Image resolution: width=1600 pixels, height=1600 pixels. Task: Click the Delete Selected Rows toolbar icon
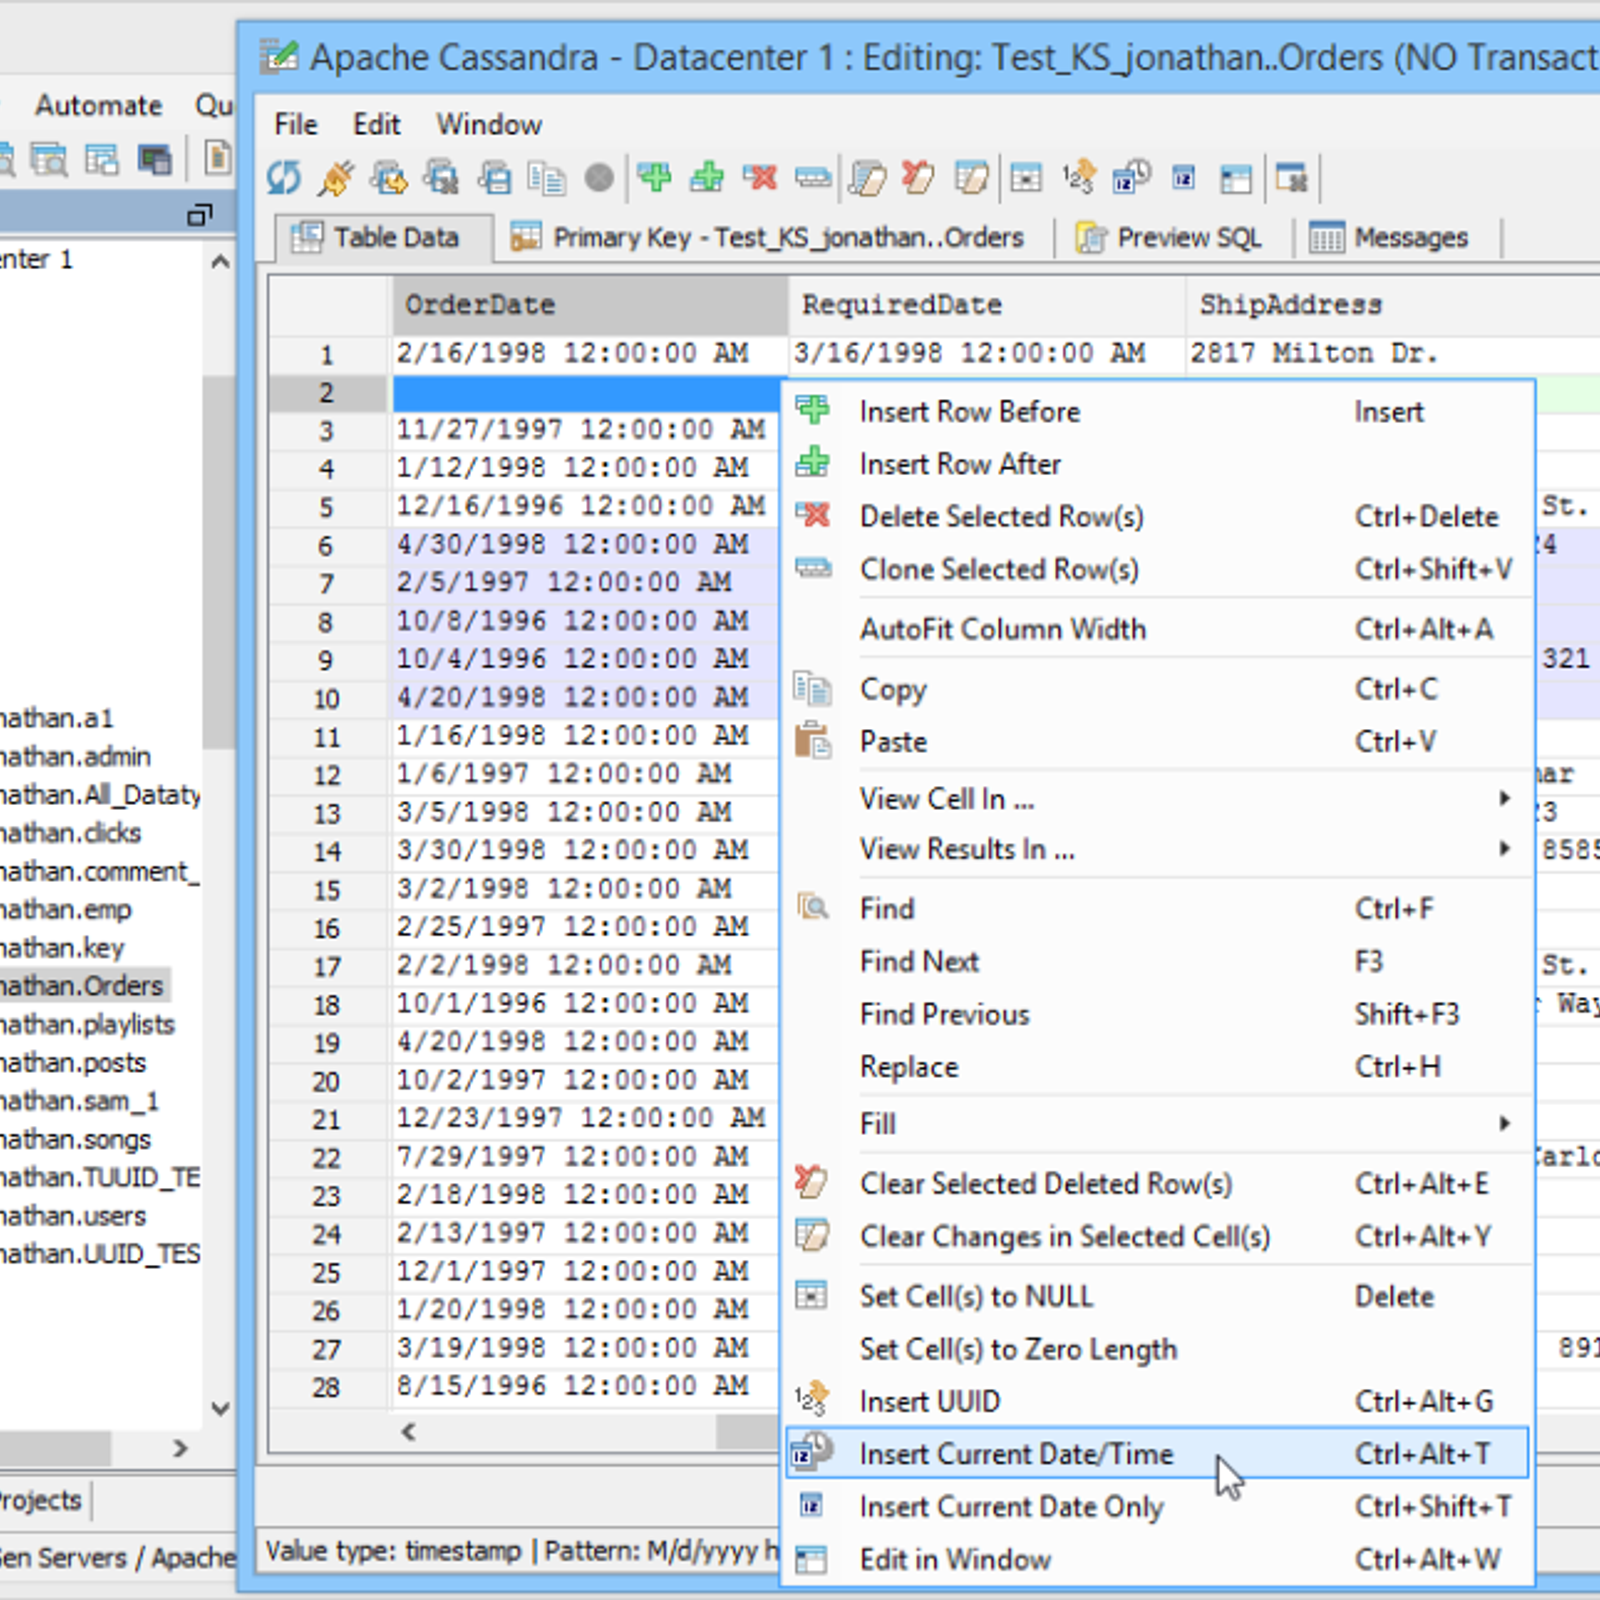[760, 177]
